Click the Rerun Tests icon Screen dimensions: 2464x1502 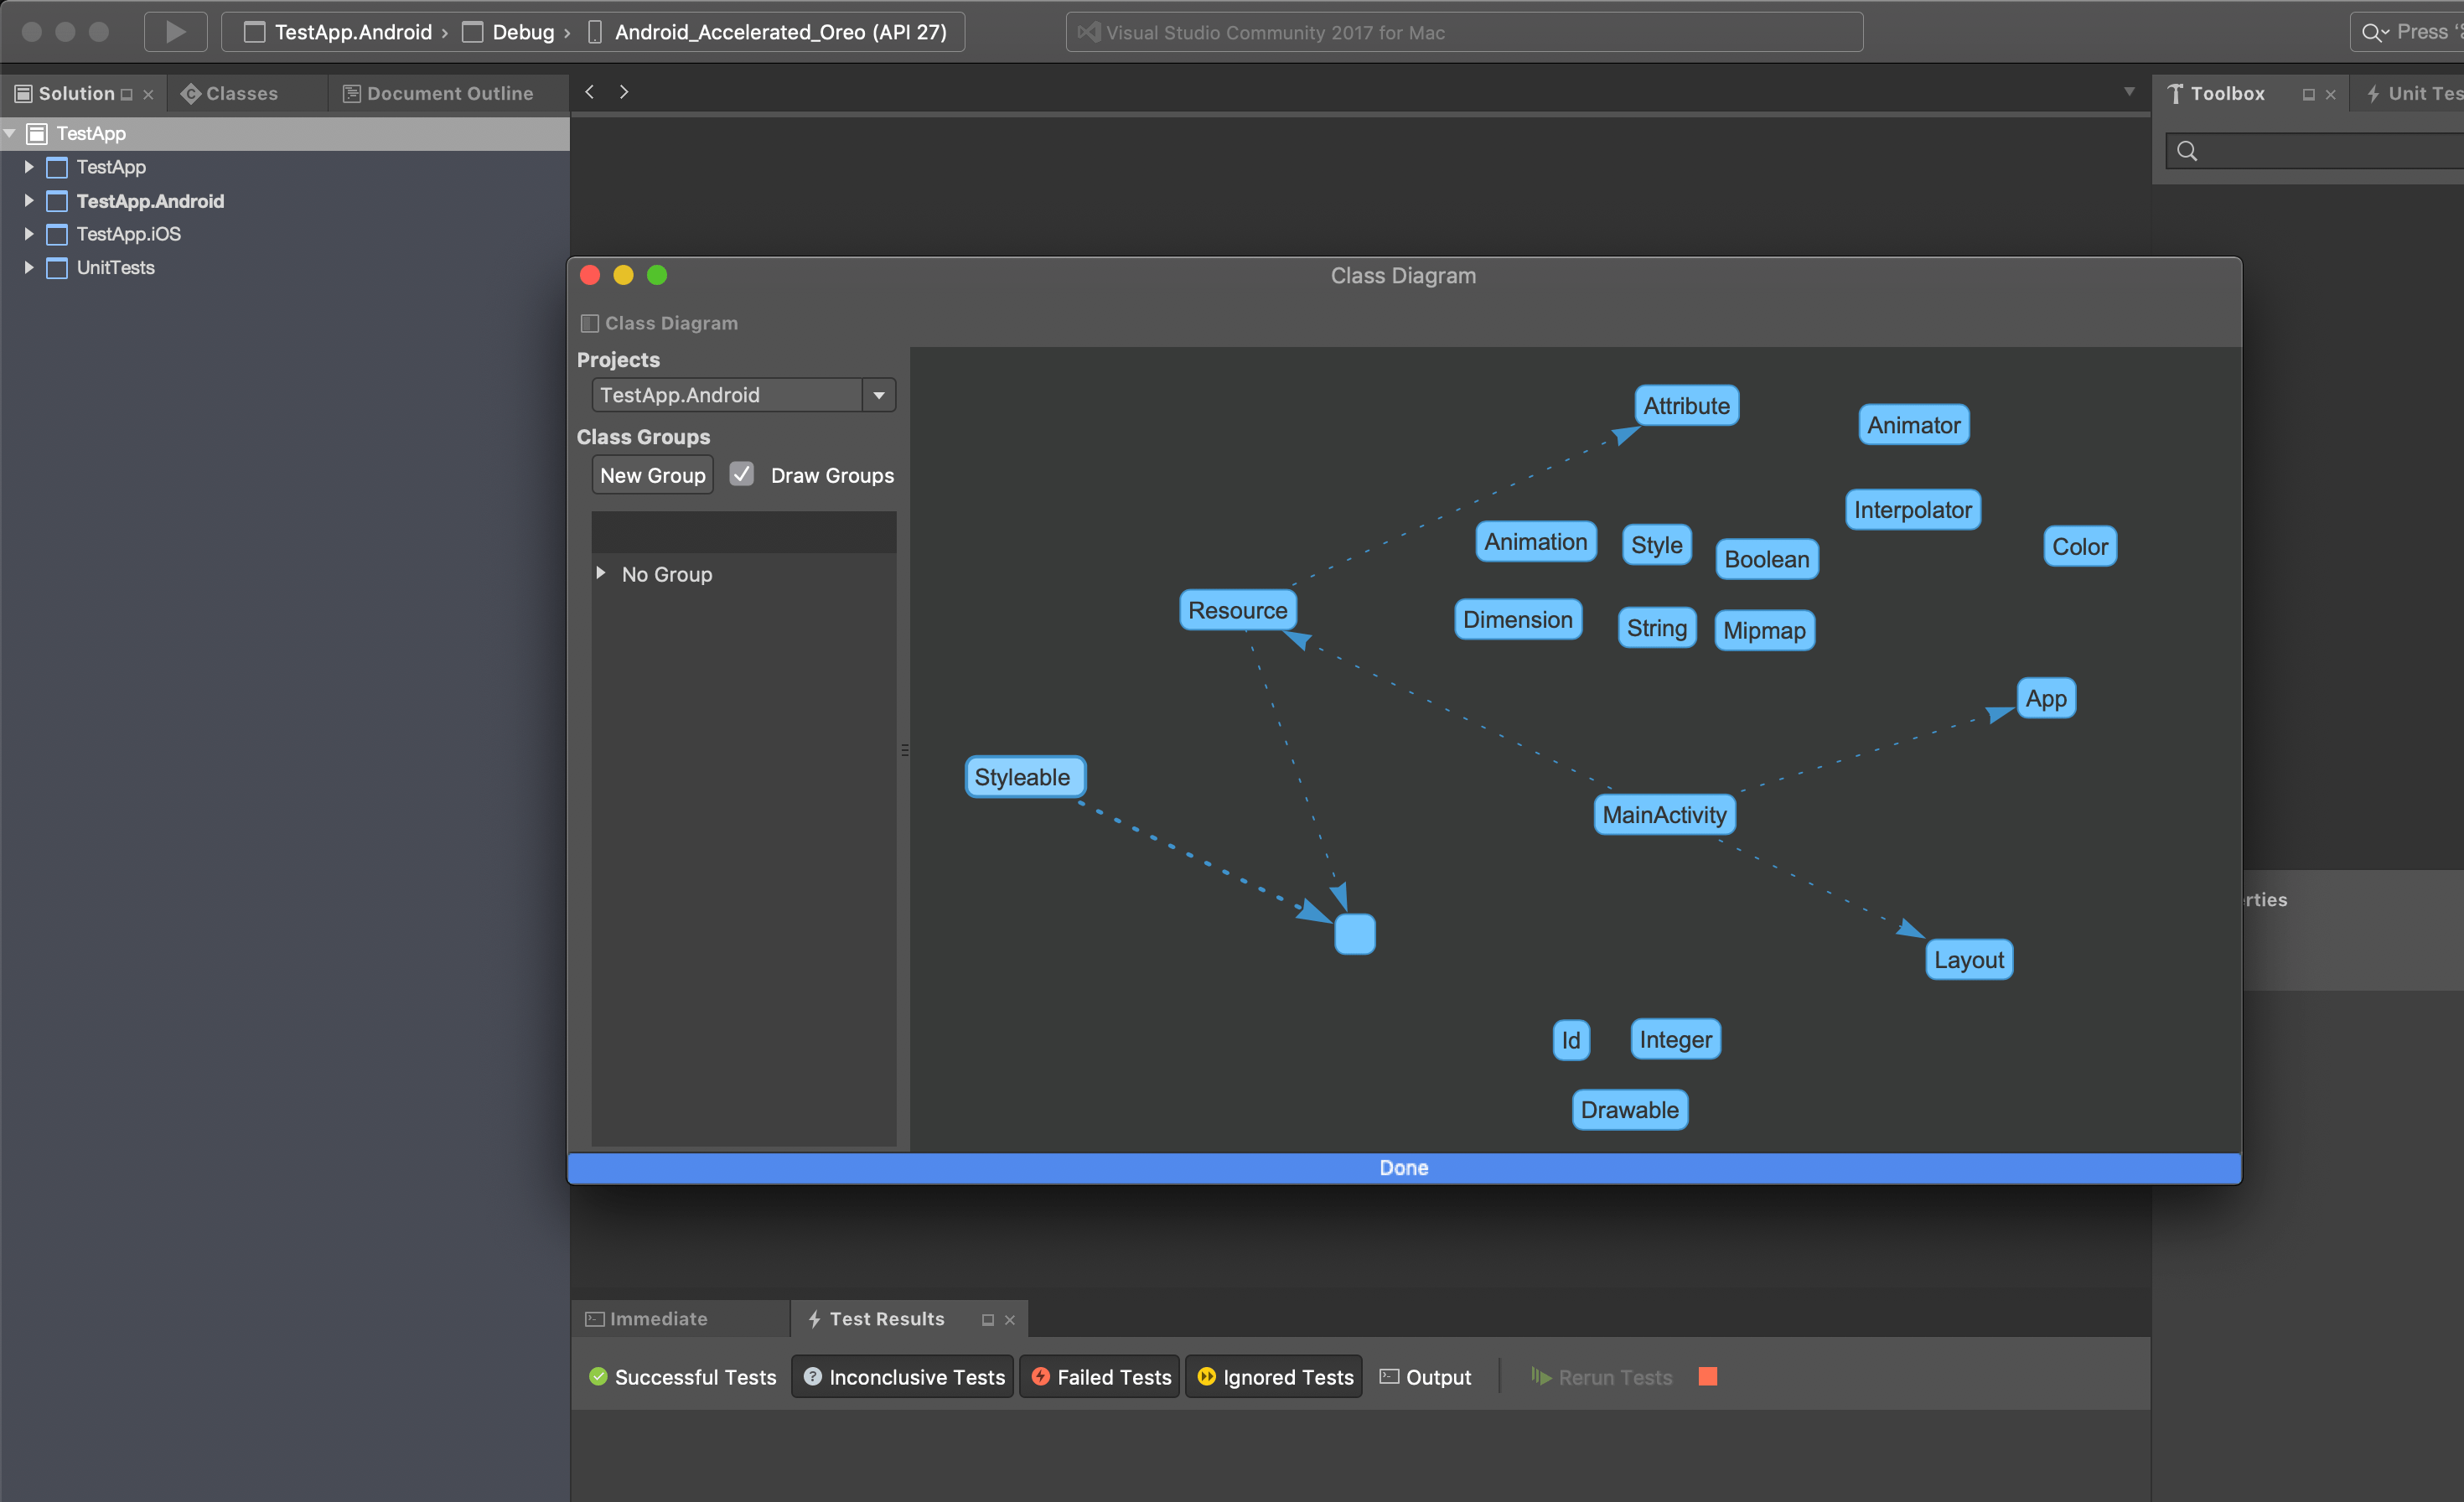(1541, 1377)
